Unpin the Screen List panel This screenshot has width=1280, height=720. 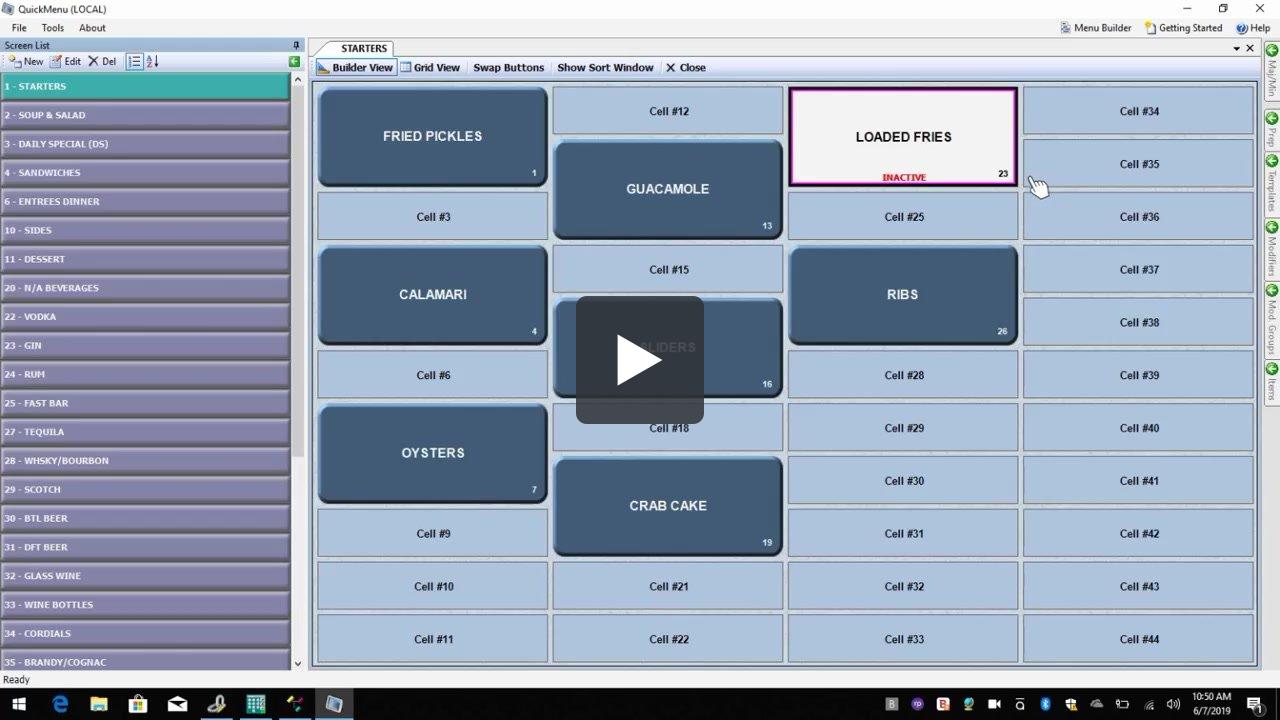(294, 45)
